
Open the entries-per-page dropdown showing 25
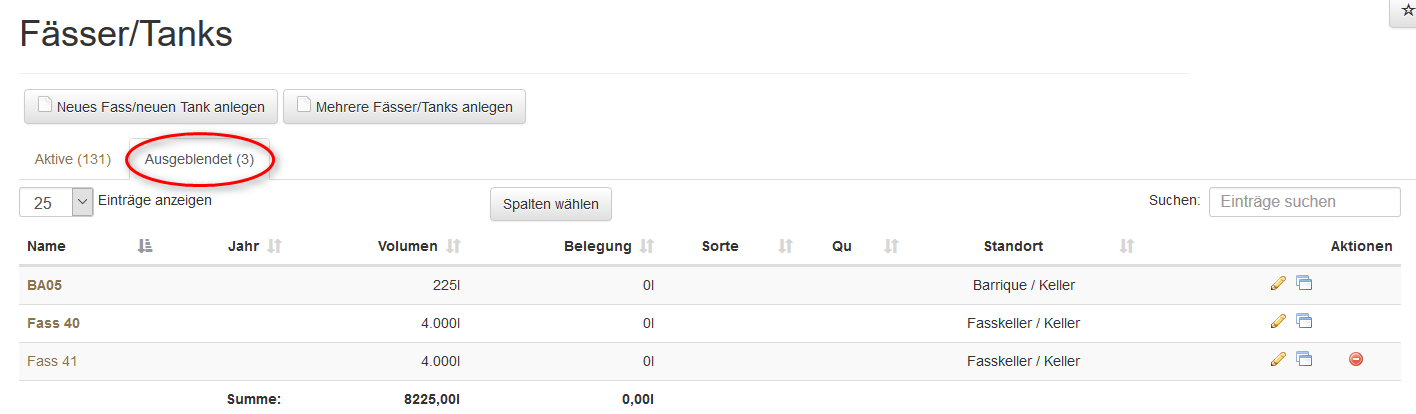click(x=56, y=202)
